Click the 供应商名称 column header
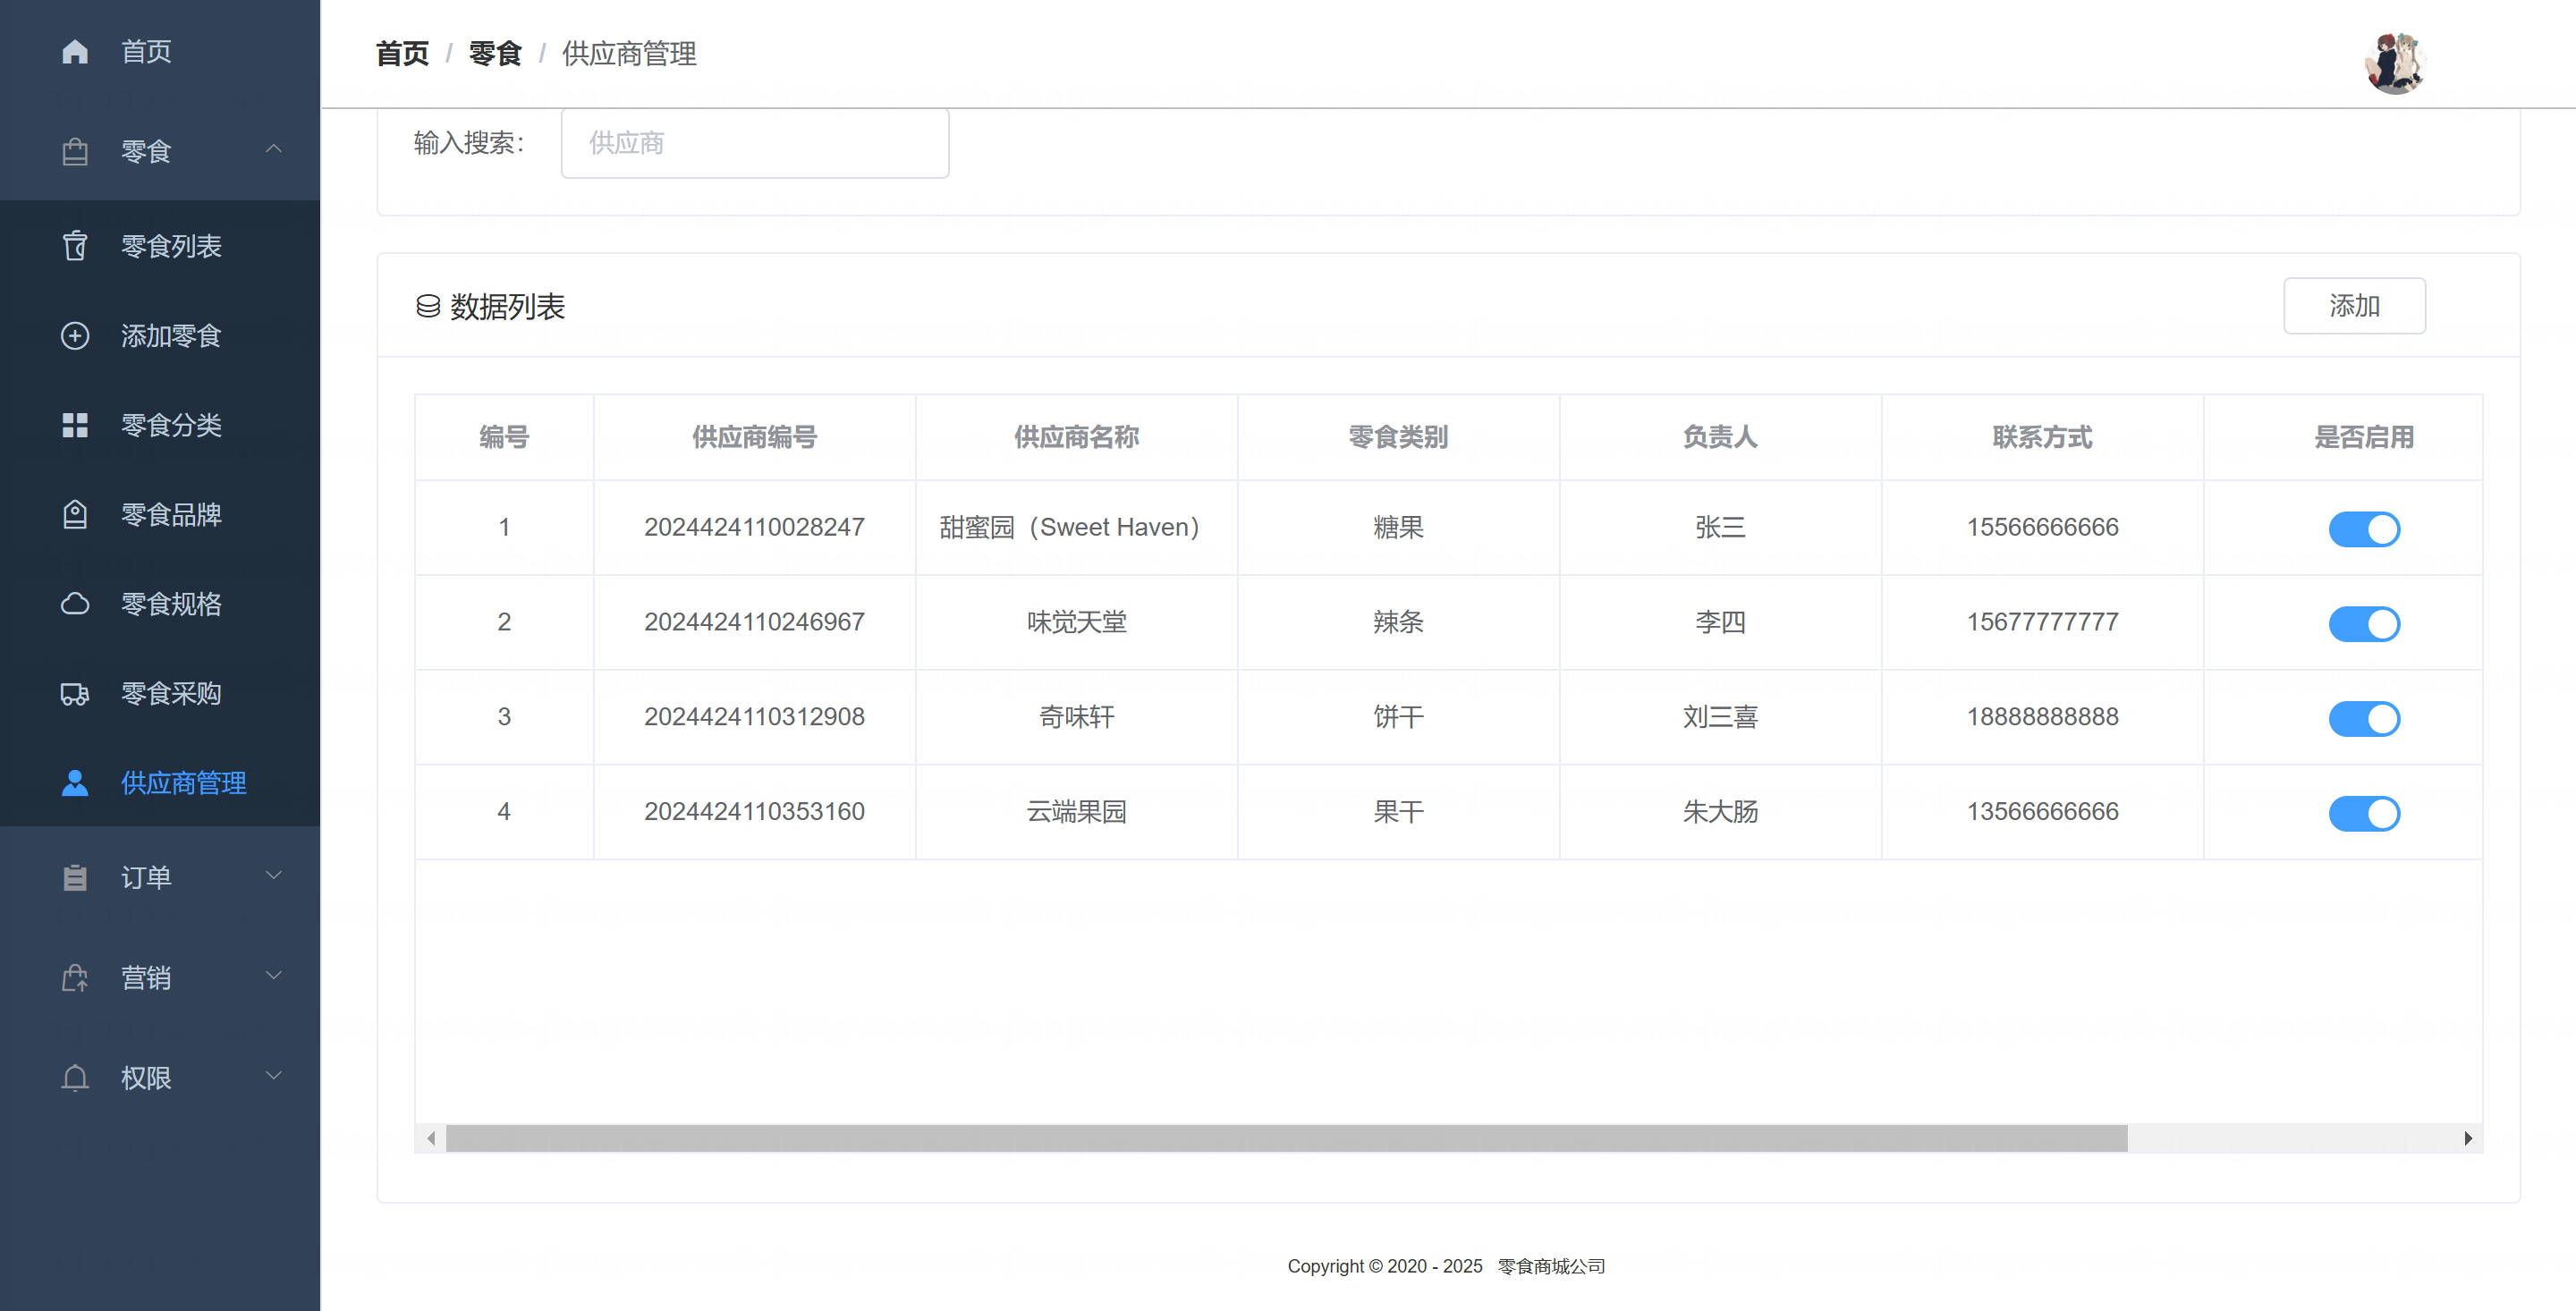Viewport: 2576px width, 1311px height. [1076, 437]
